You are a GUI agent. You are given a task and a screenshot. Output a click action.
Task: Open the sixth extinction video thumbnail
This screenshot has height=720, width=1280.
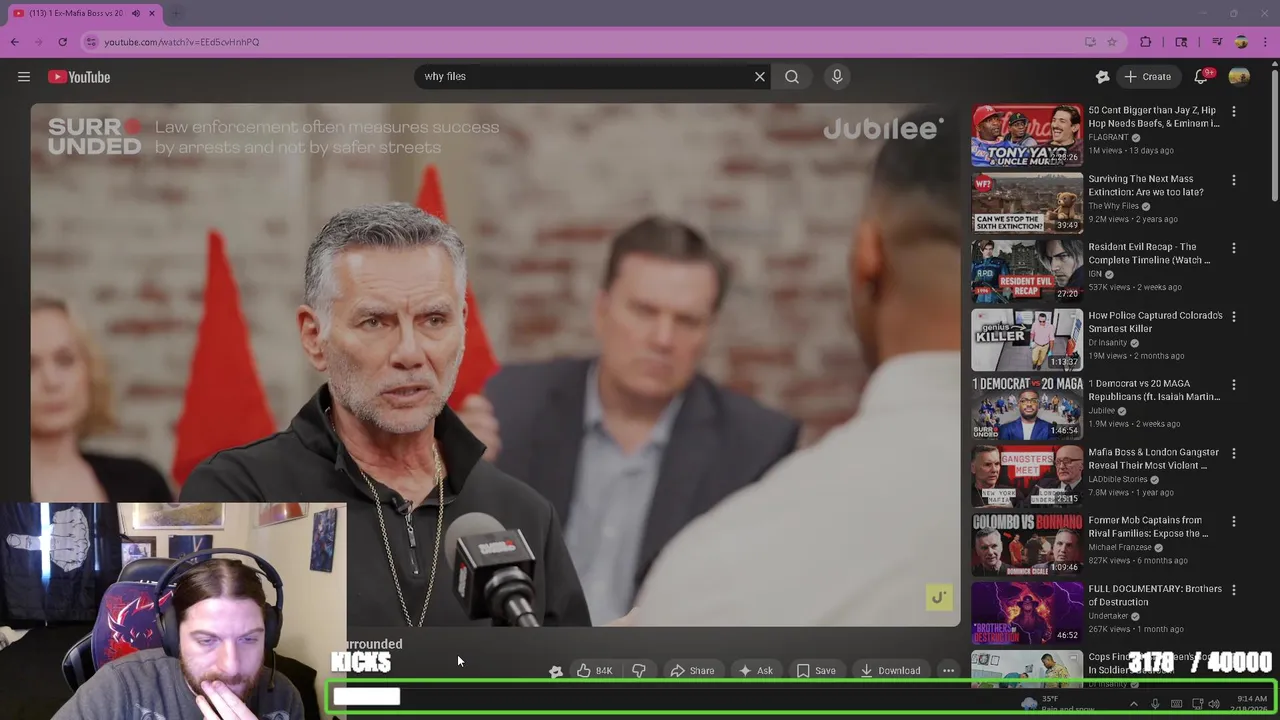(1027, 203)
